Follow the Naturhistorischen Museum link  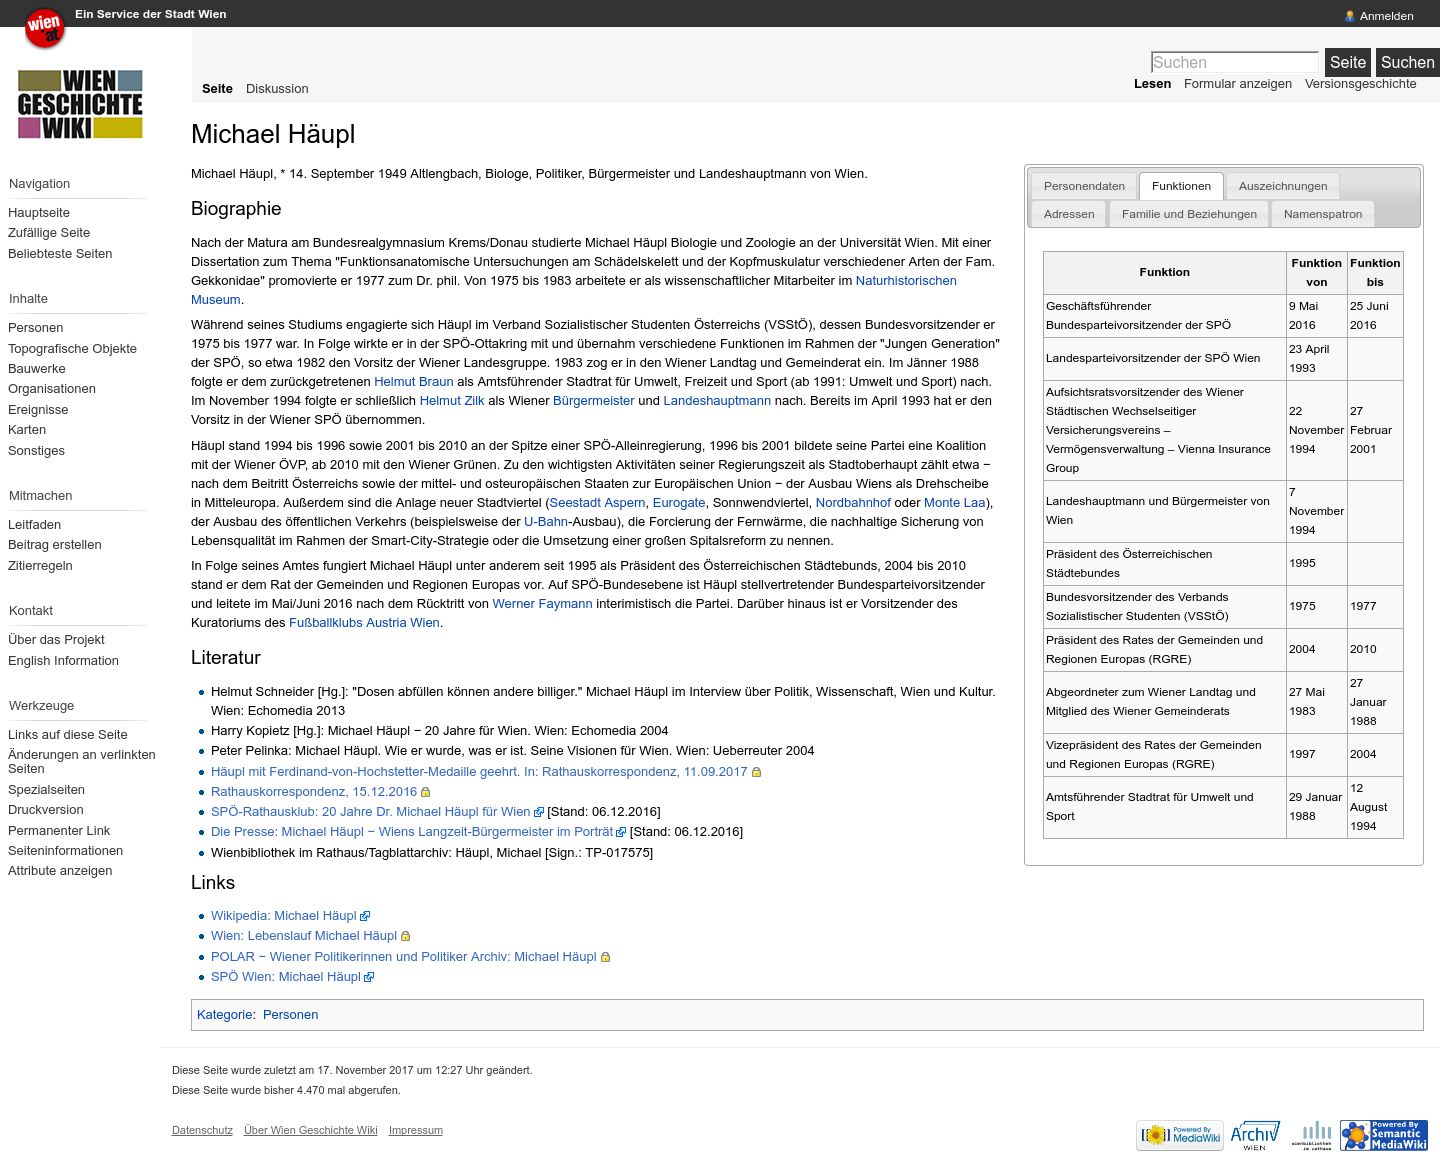coord(906,281)
